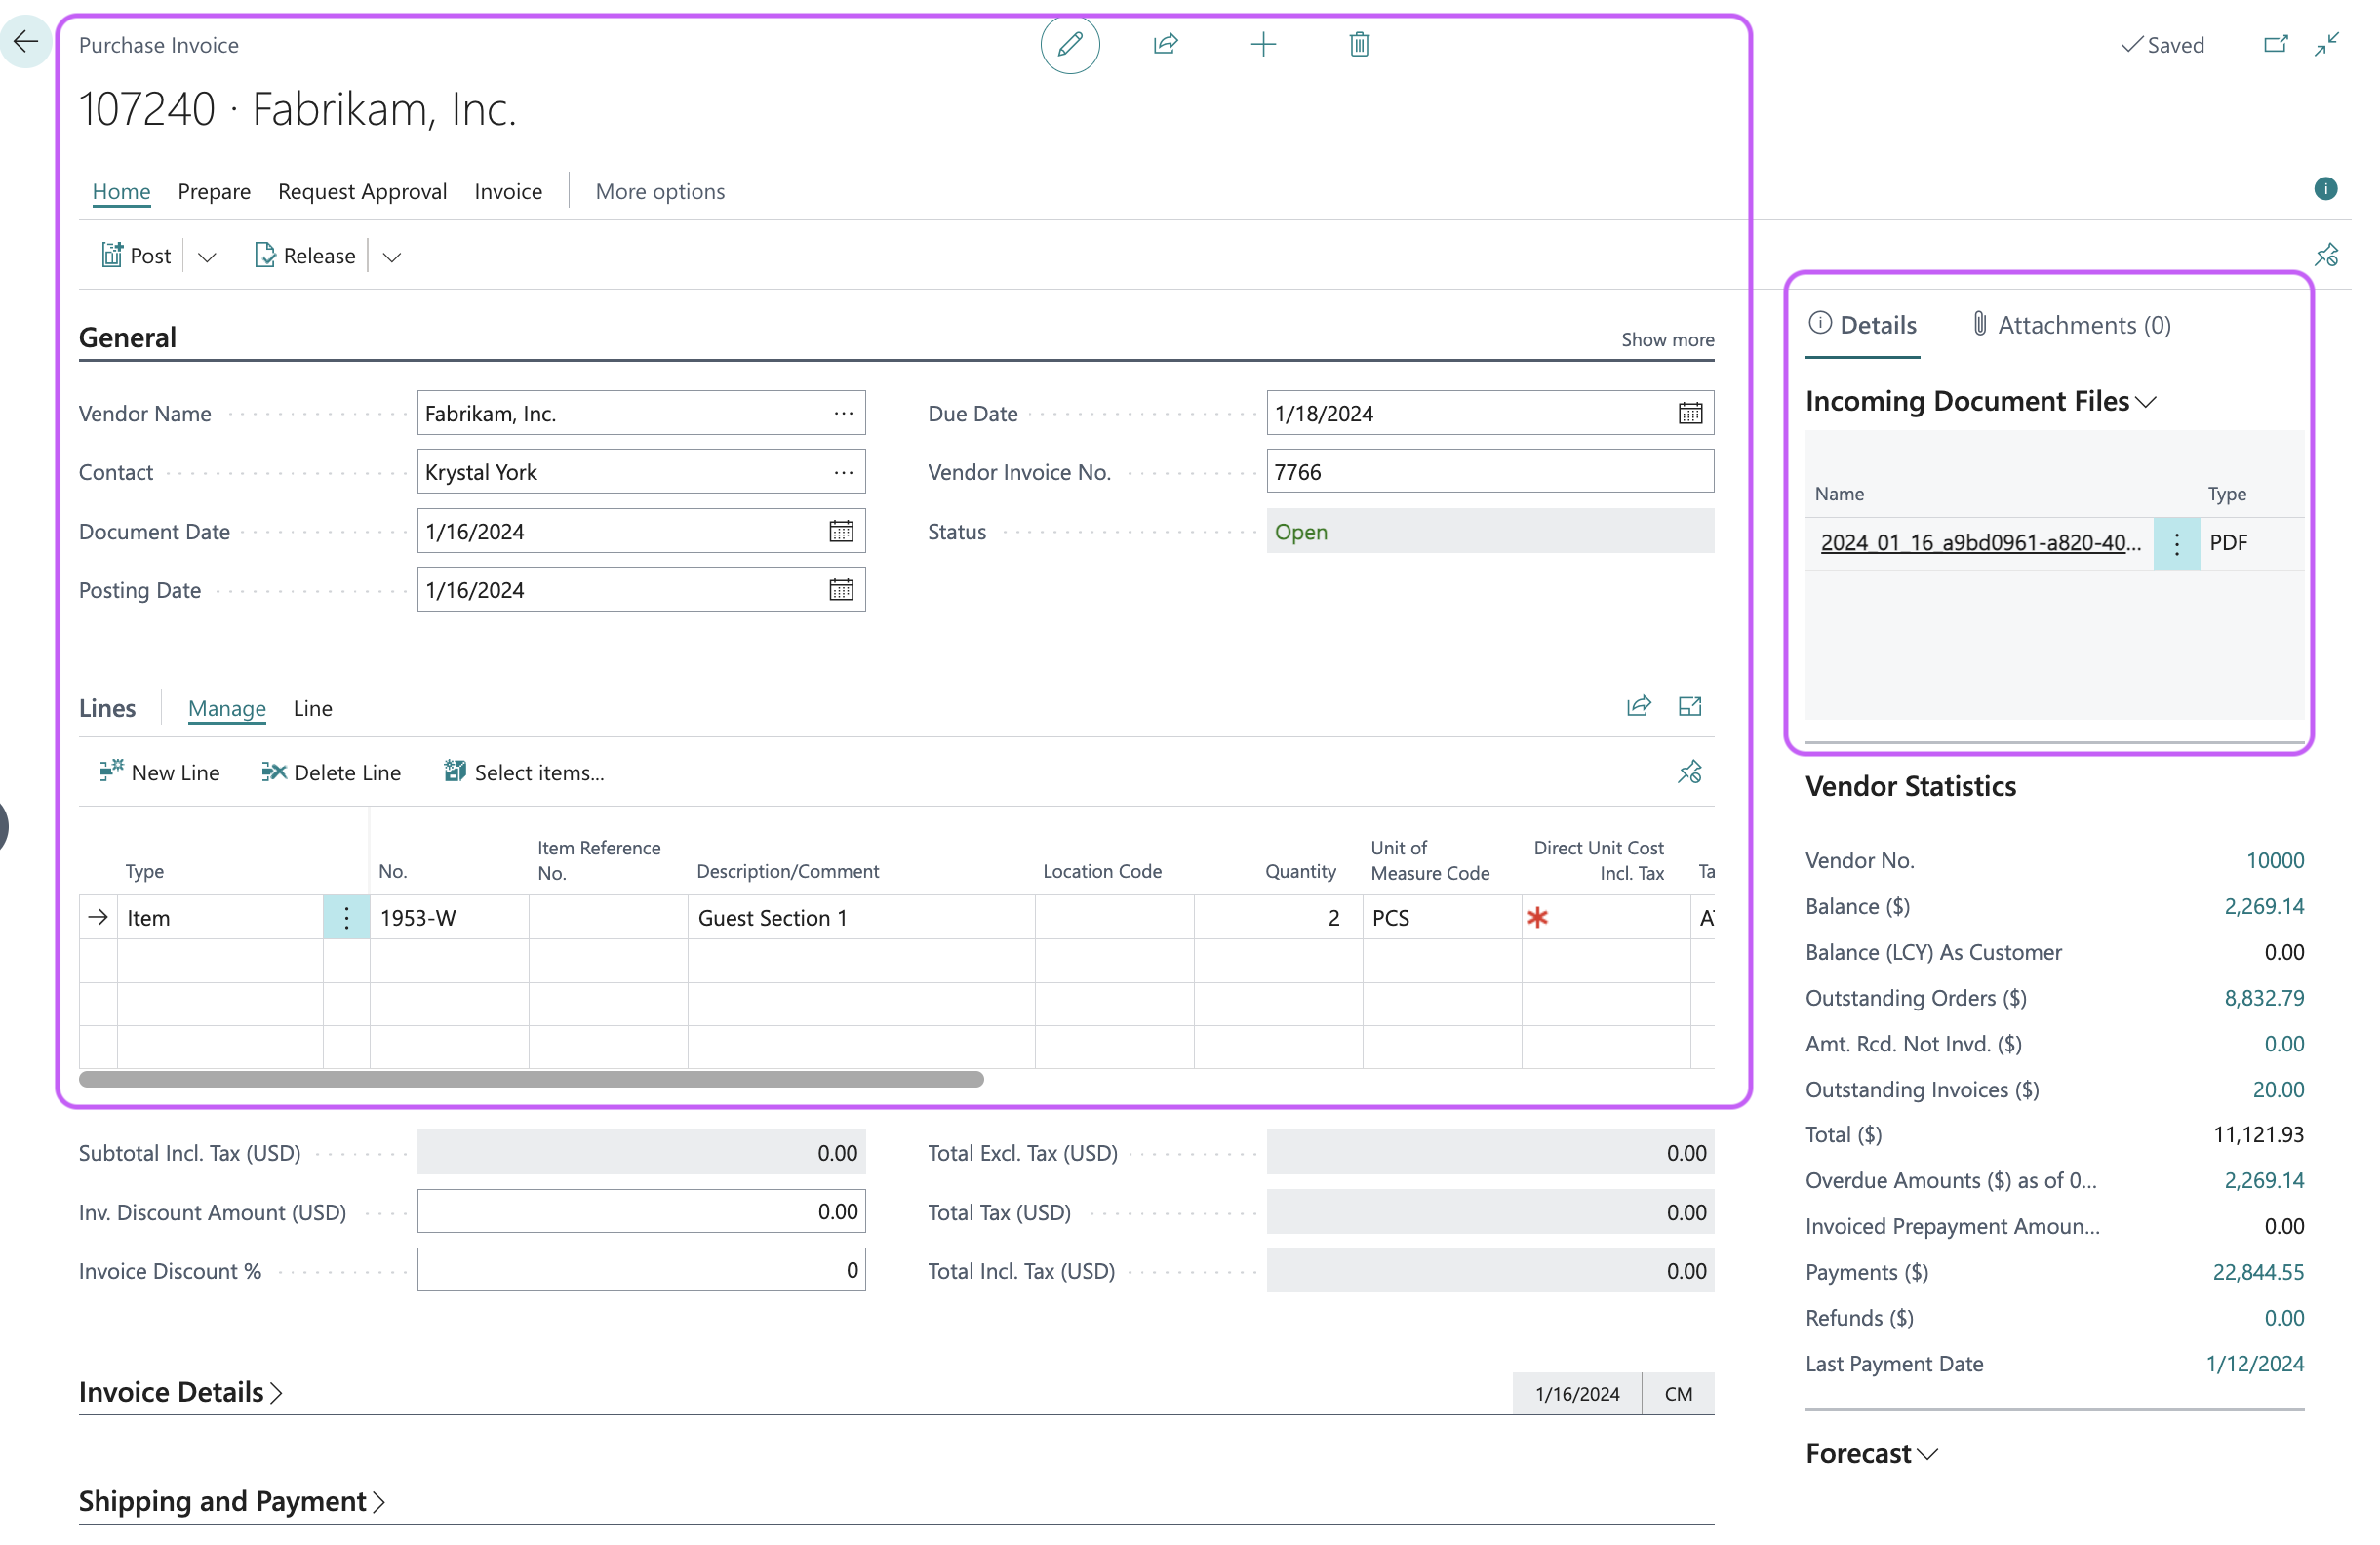
Task: Open the Post dropdown arrow
Action: pos(207,257)
